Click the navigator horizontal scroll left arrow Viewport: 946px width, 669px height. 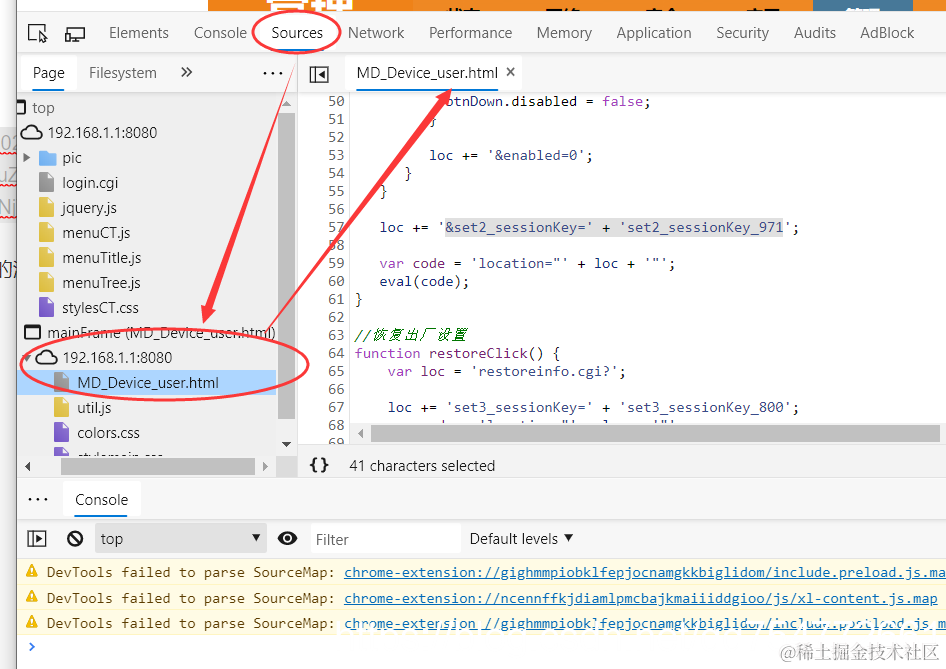pyautogui.click(x=27, y=466)
